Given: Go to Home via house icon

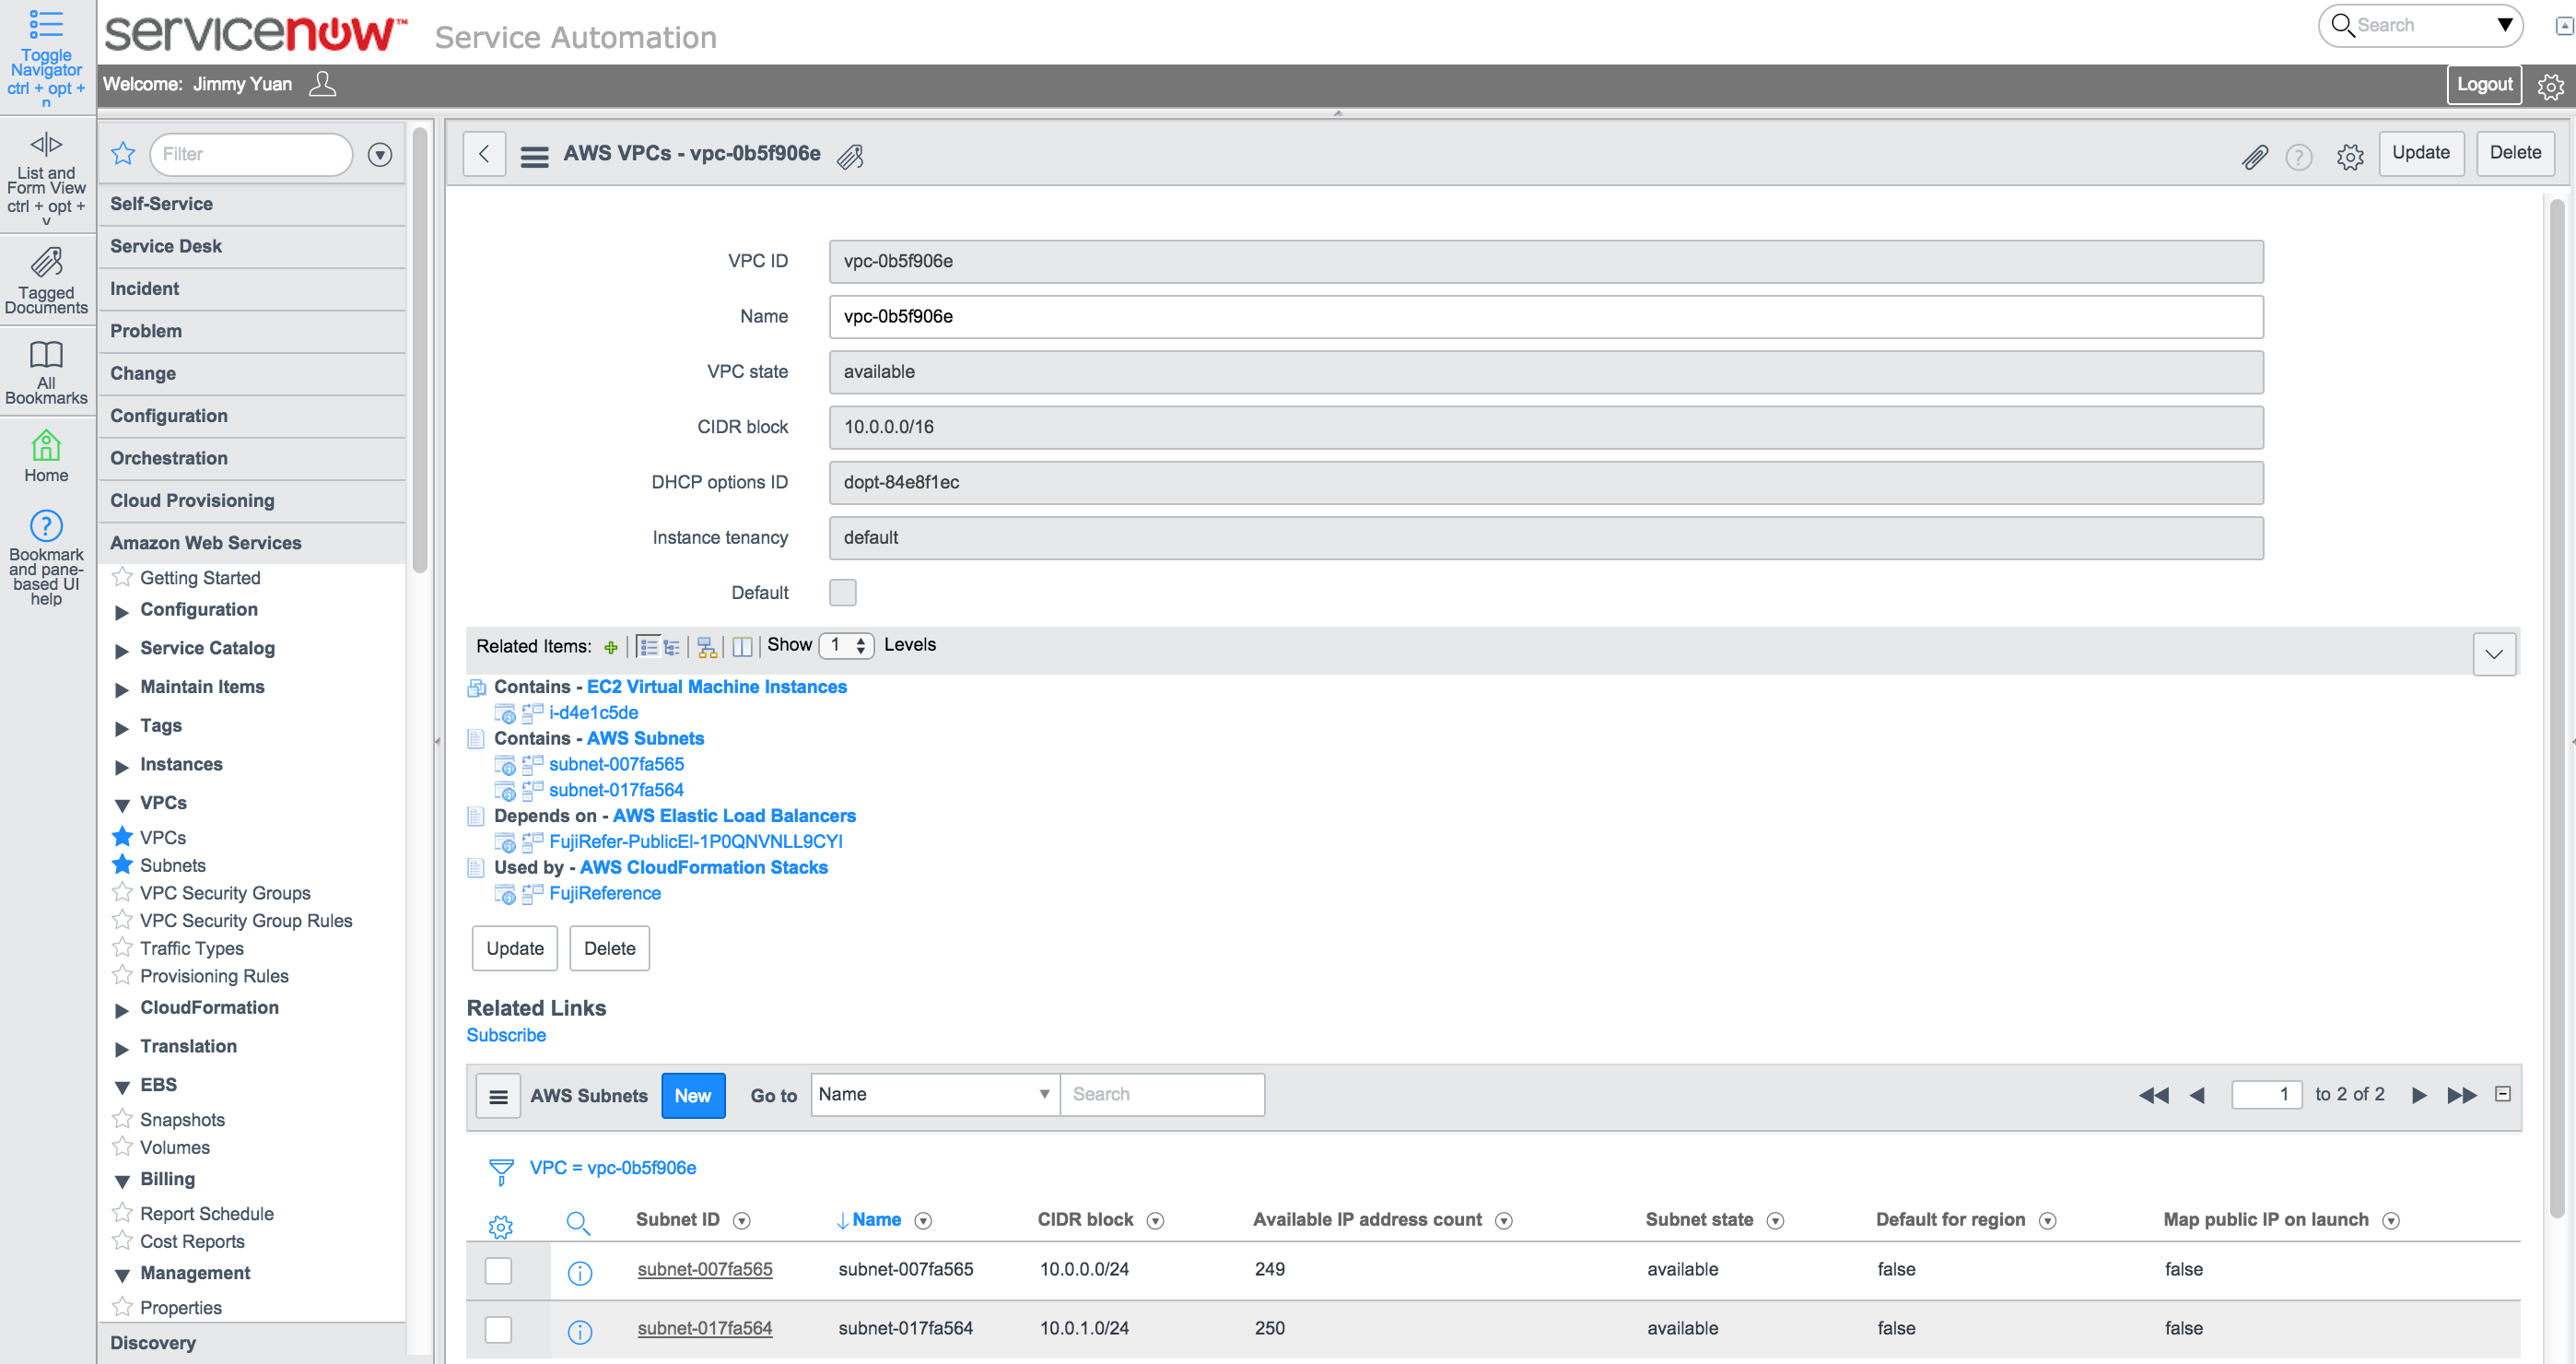Looking at the screenshot, I should click(46, 445).
